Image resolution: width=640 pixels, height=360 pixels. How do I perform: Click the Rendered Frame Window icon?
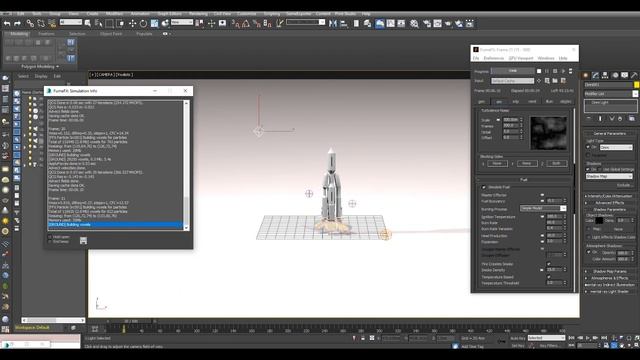point(438,24)
